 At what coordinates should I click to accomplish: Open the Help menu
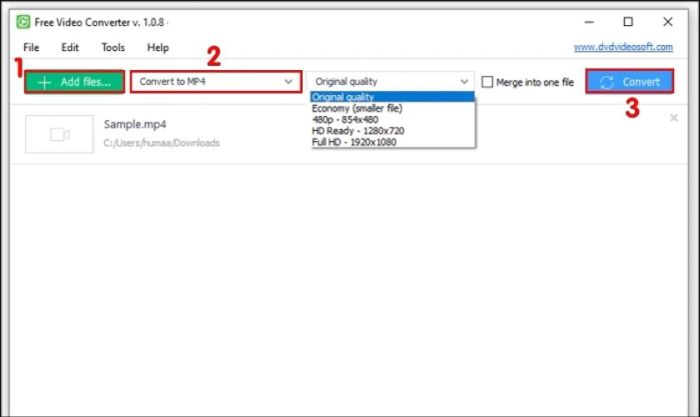(x=158, y=47)
